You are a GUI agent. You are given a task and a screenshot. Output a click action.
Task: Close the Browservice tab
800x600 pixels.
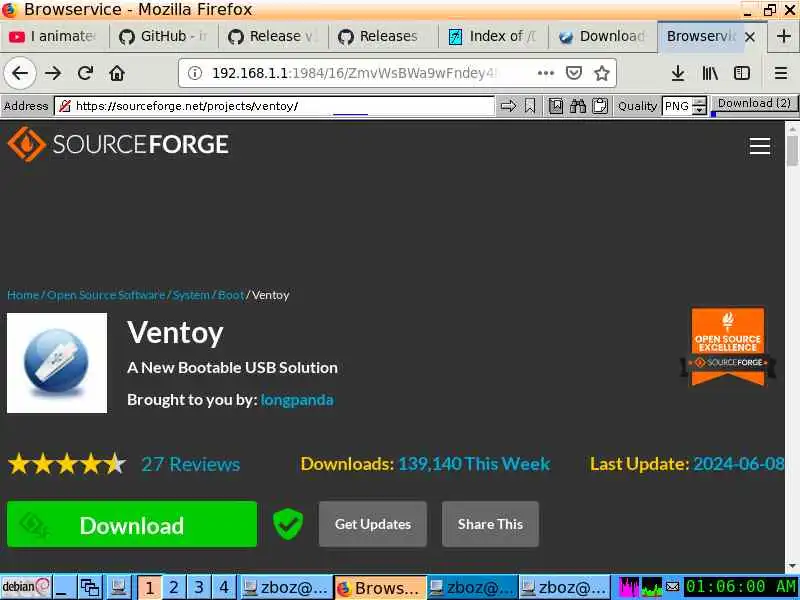click(749, 37)
